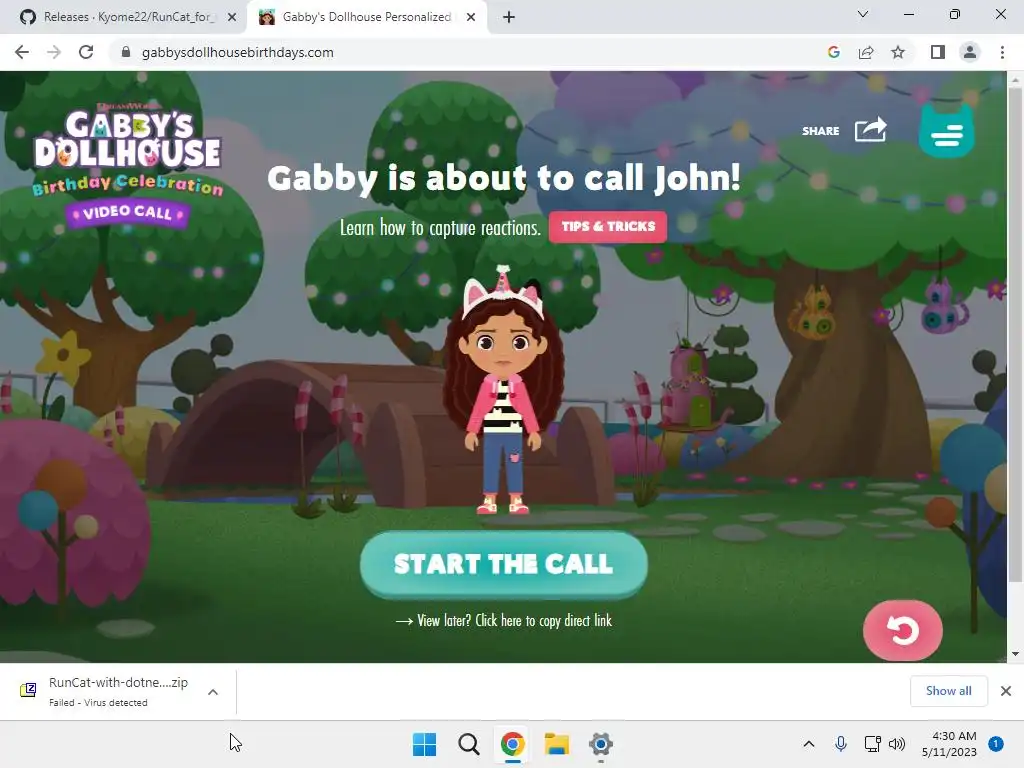Viewport: 1024px width, 768px height.
Task: Go back with browser back arrow
Action: pos(22,52)
